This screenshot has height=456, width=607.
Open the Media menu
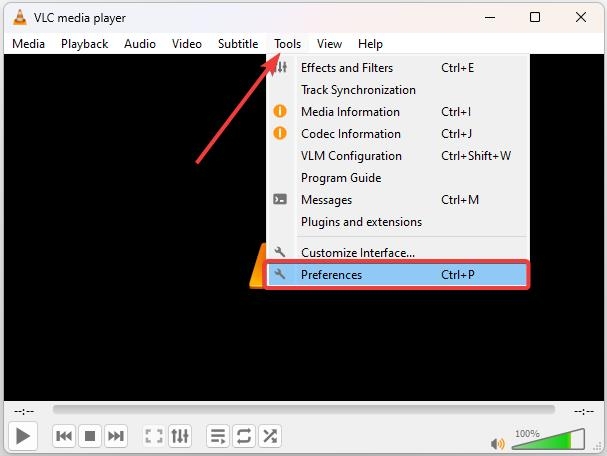pos(28,44)
